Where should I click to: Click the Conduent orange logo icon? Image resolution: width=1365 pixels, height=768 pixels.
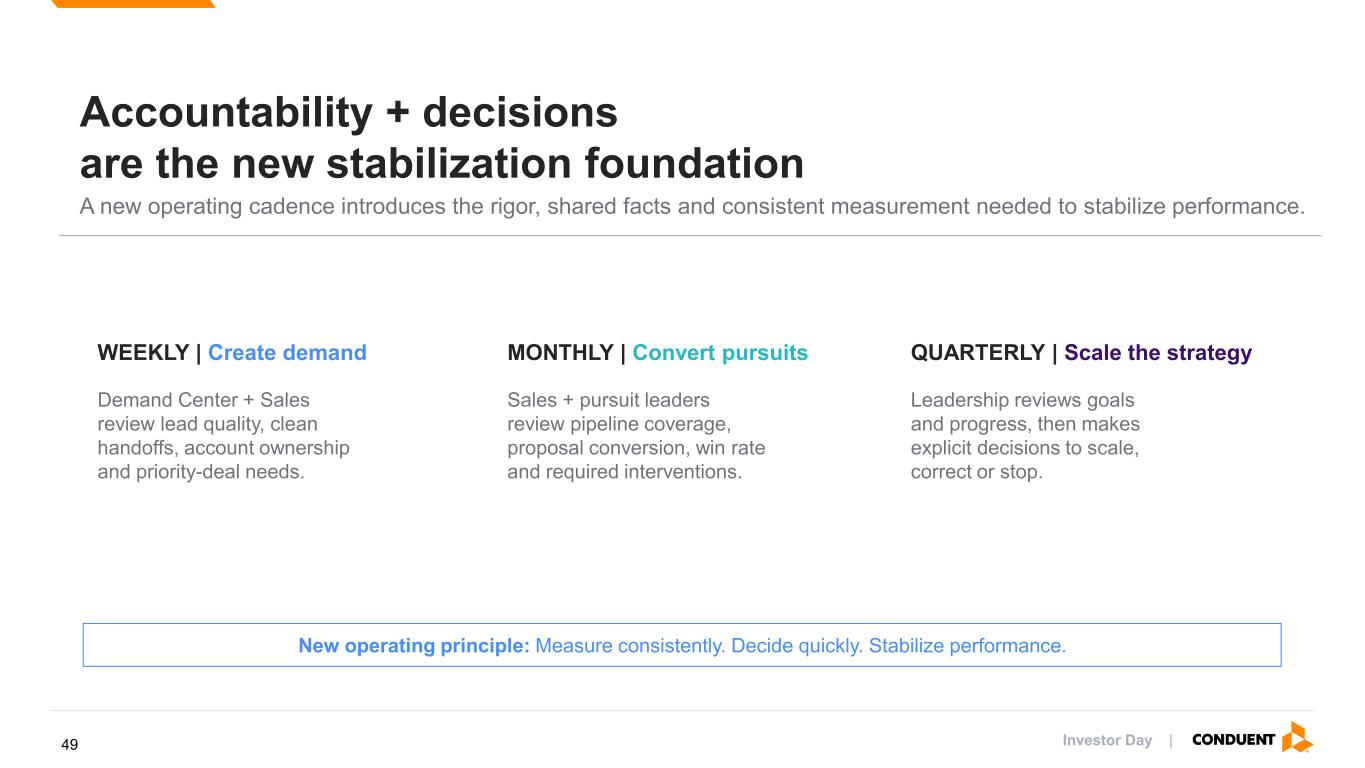click(1297, 738)
